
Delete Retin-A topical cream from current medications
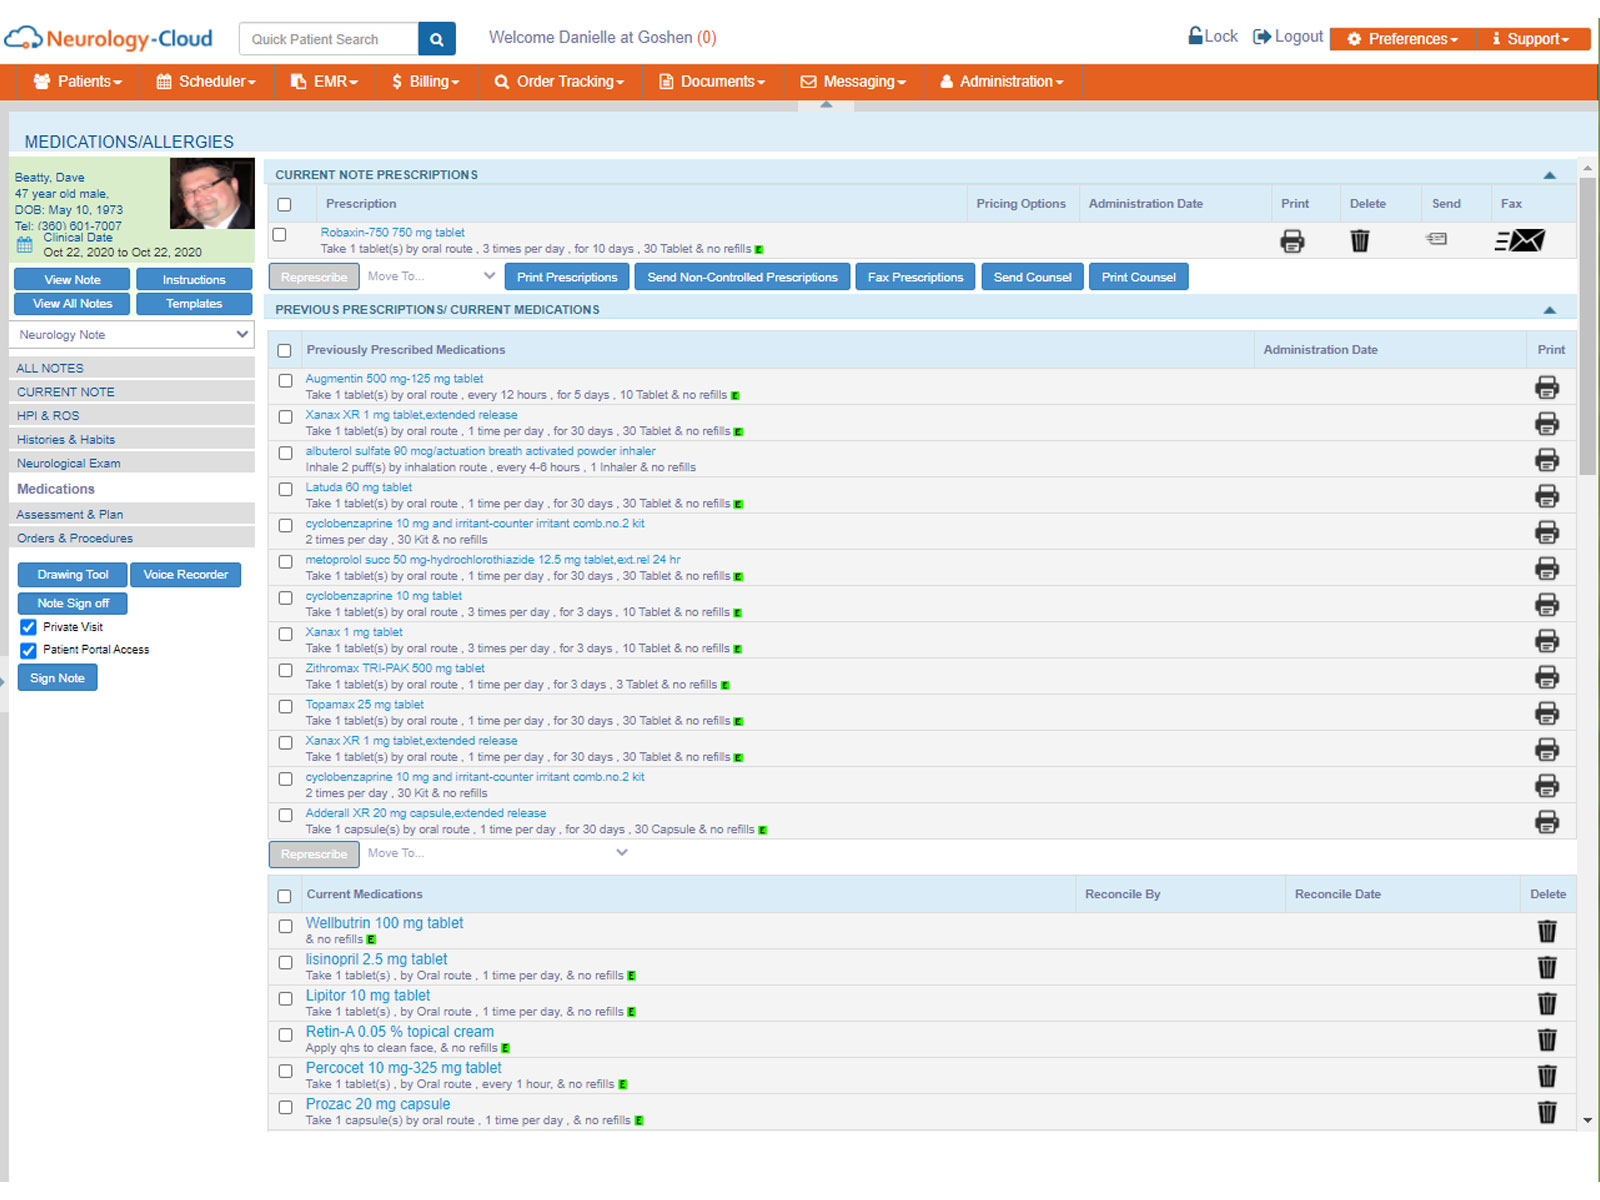1547,1040
